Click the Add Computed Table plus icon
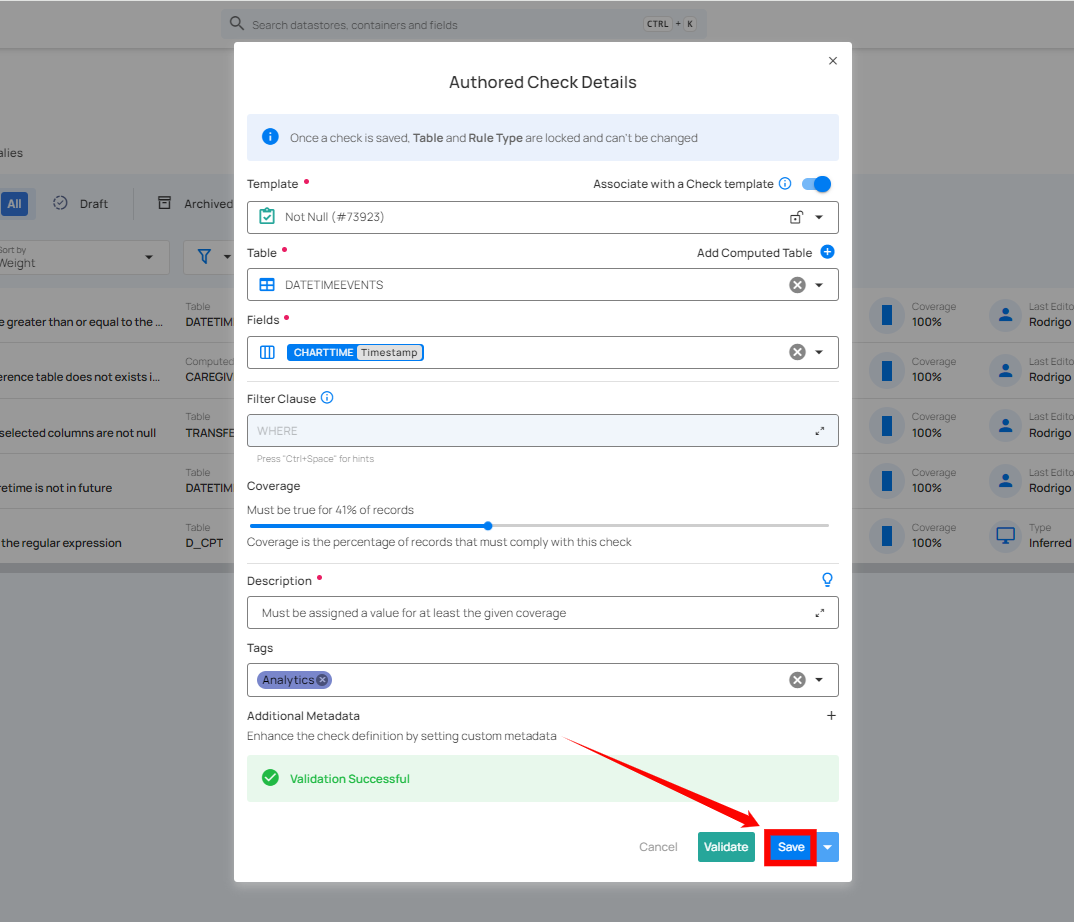1074x922 pixels. pyautogui.click(x=827, y=252)
